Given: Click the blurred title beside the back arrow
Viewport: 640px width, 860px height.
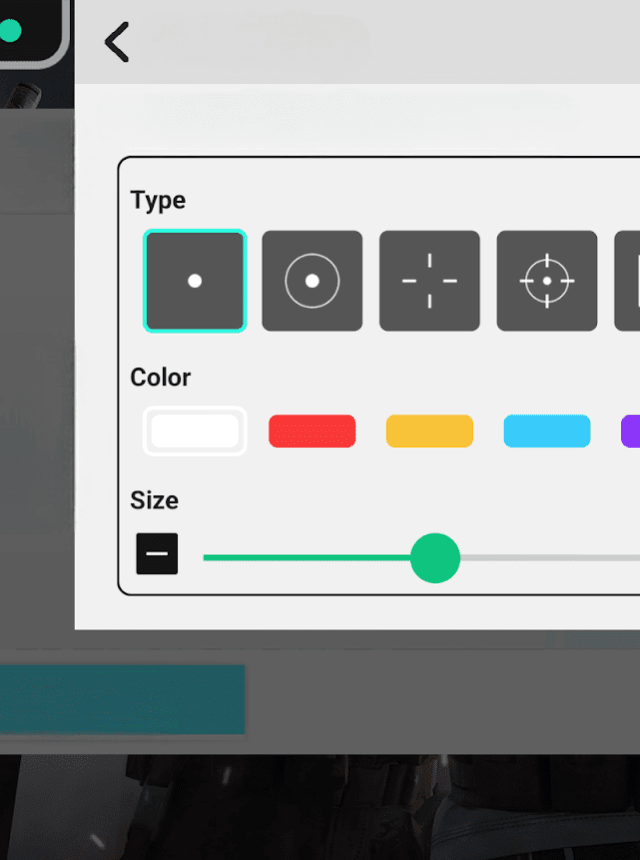Looking at the screenshot, I should (x=260, y=42).
